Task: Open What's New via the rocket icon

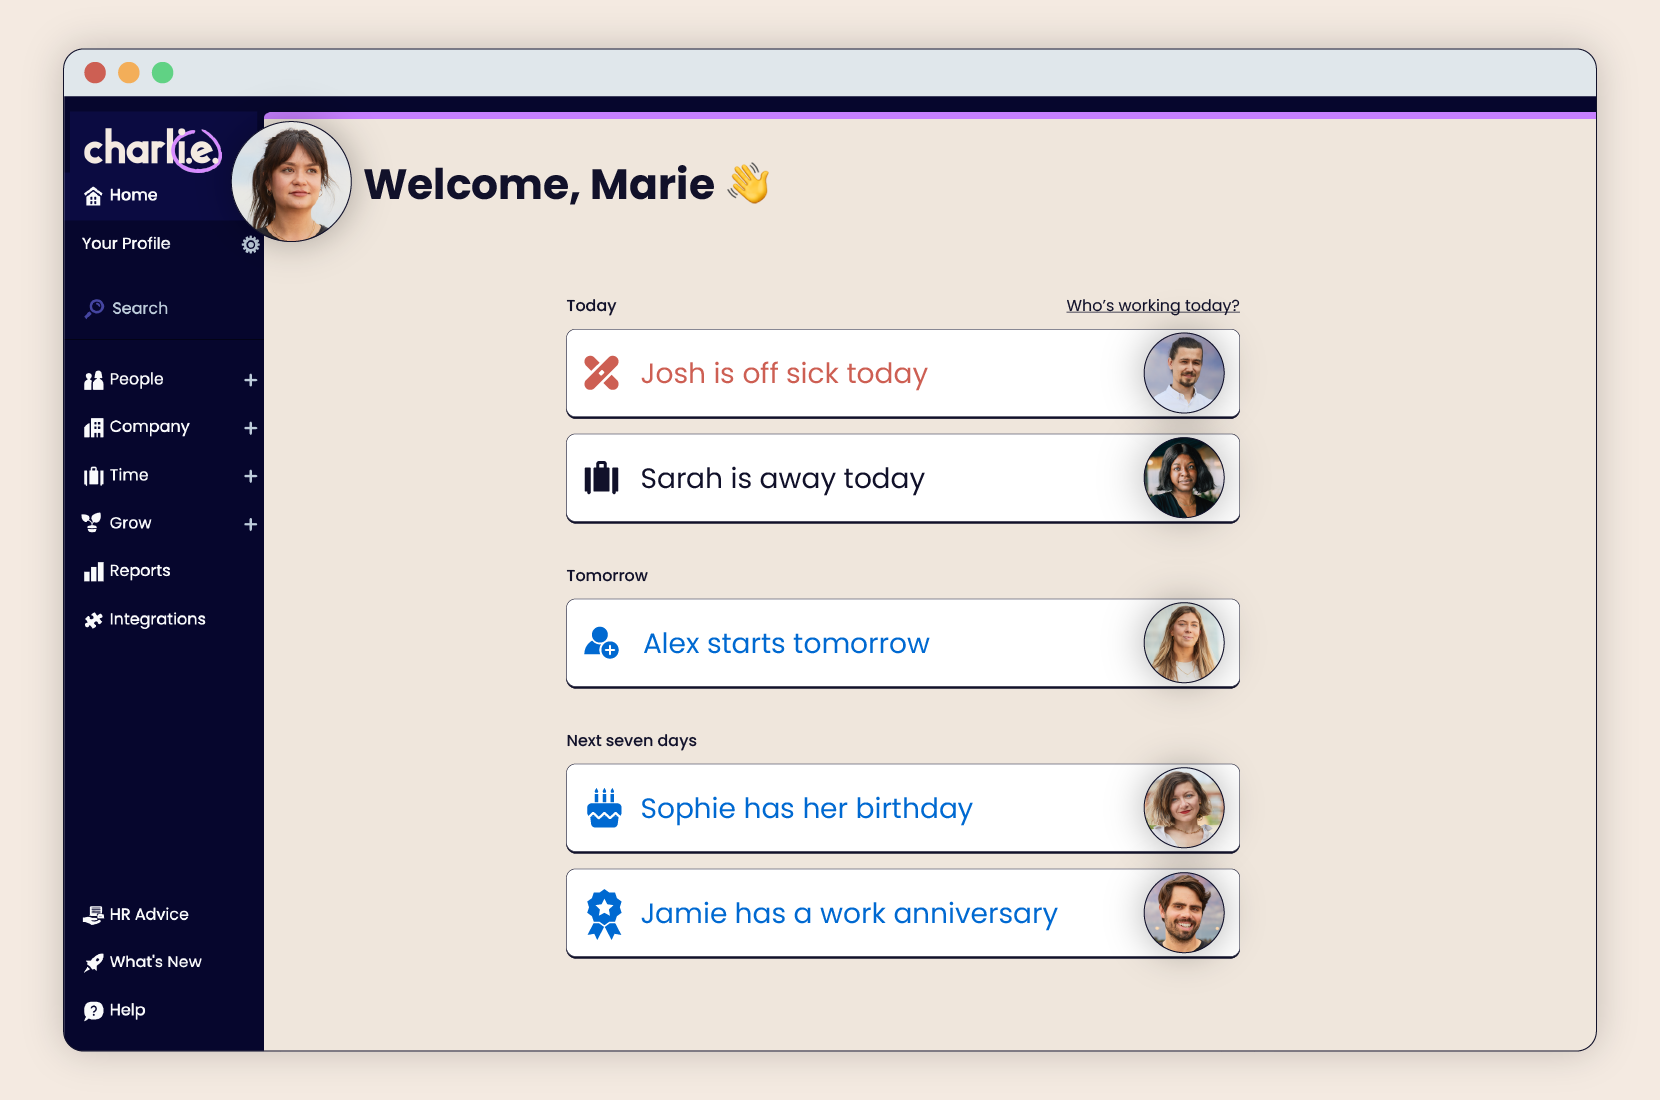Action: pyautogui.click(x=93, y=961)
